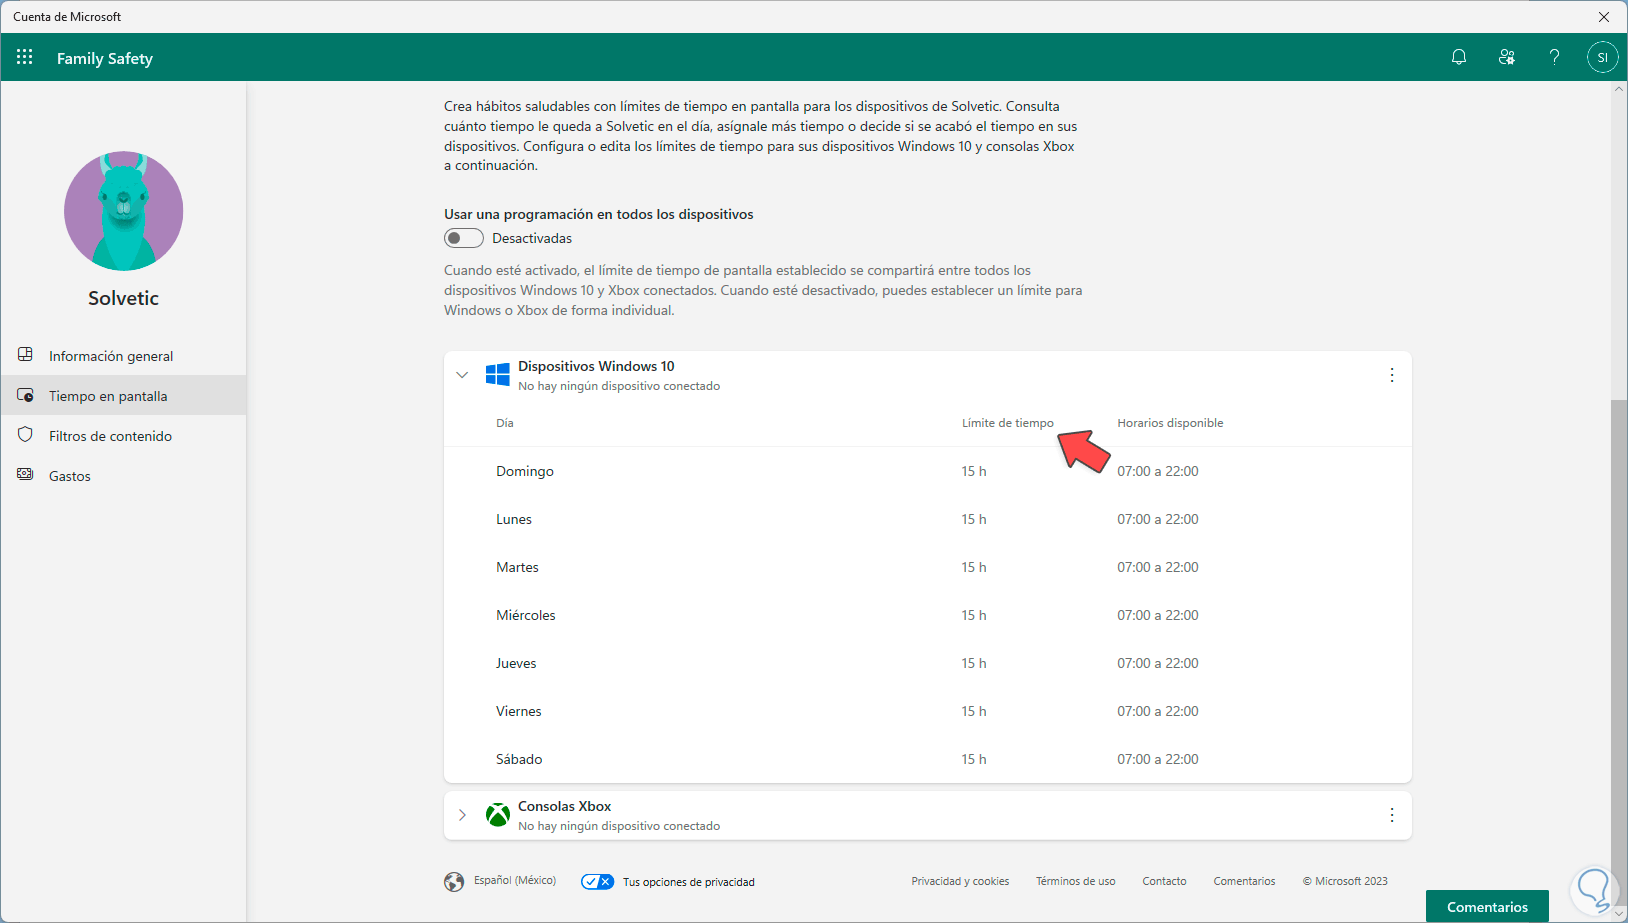The width and height of the screenshot is (1628, 923).
Task: Edit the Lunes schedule row
Action: pyautogui.click(x=928, y=519)
